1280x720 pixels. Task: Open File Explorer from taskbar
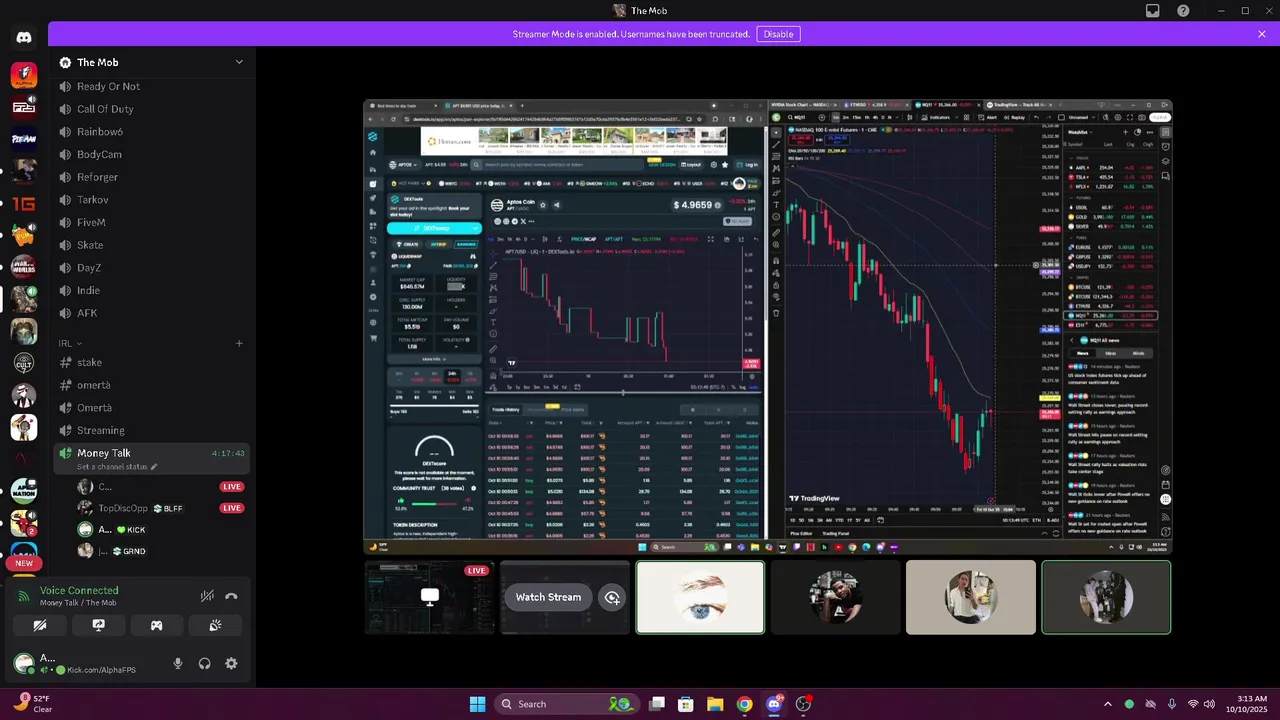715,704
